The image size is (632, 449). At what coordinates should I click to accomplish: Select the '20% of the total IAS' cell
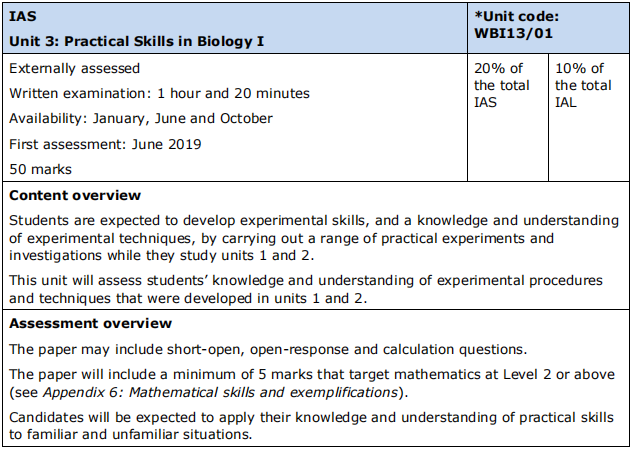click(x=508, y=117)
